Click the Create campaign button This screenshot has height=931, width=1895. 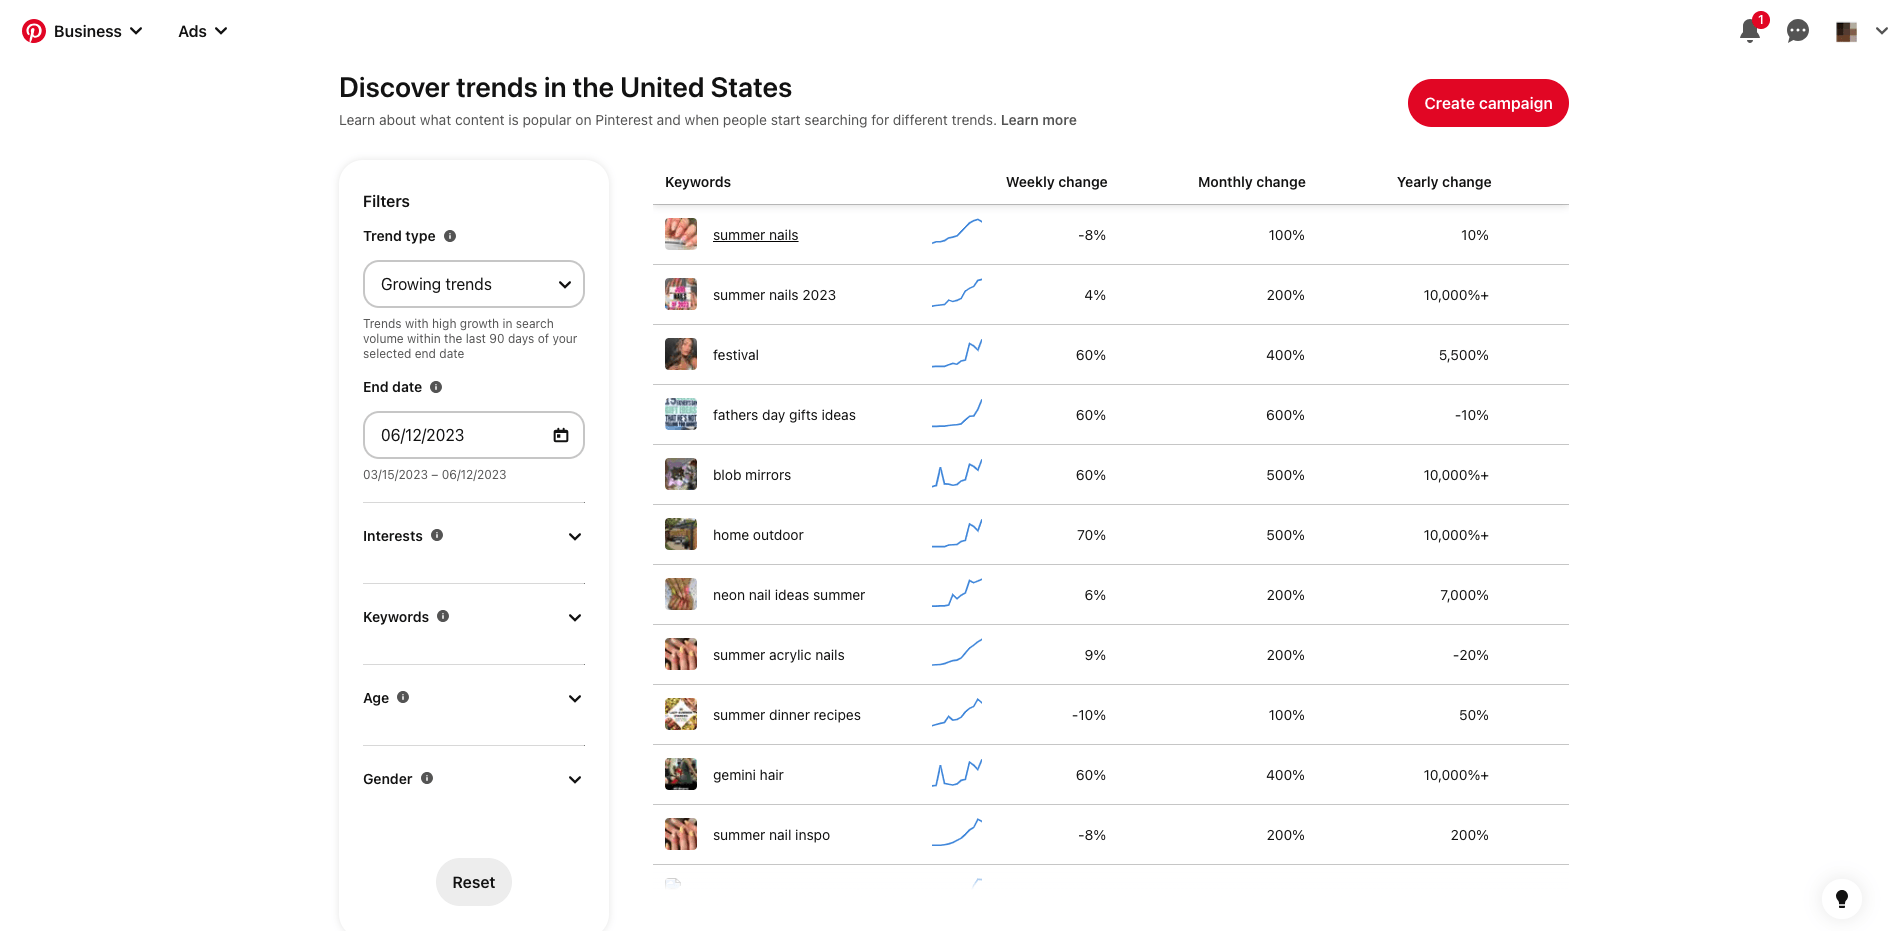tap(1488, 103)
